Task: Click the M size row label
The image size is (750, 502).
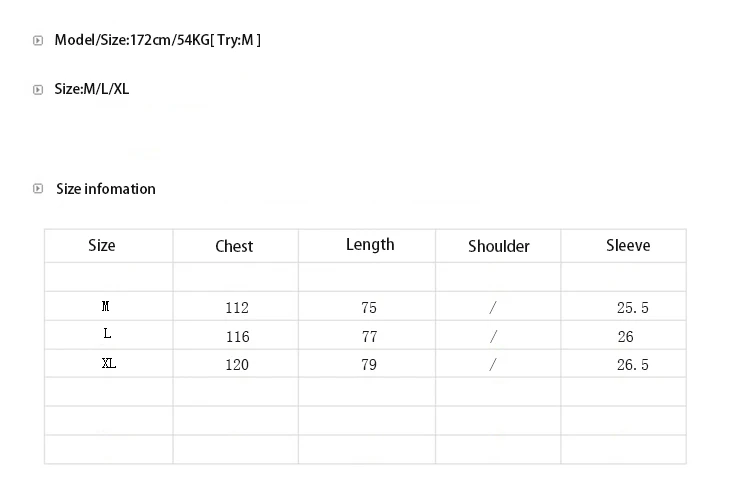Action: point(106,306)
